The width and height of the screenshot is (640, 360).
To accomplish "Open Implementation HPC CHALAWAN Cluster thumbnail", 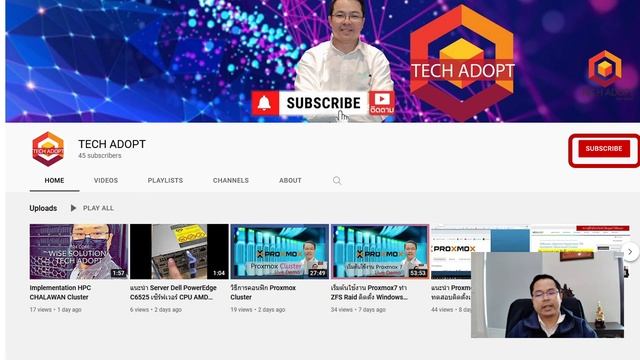I will [78, 251].
